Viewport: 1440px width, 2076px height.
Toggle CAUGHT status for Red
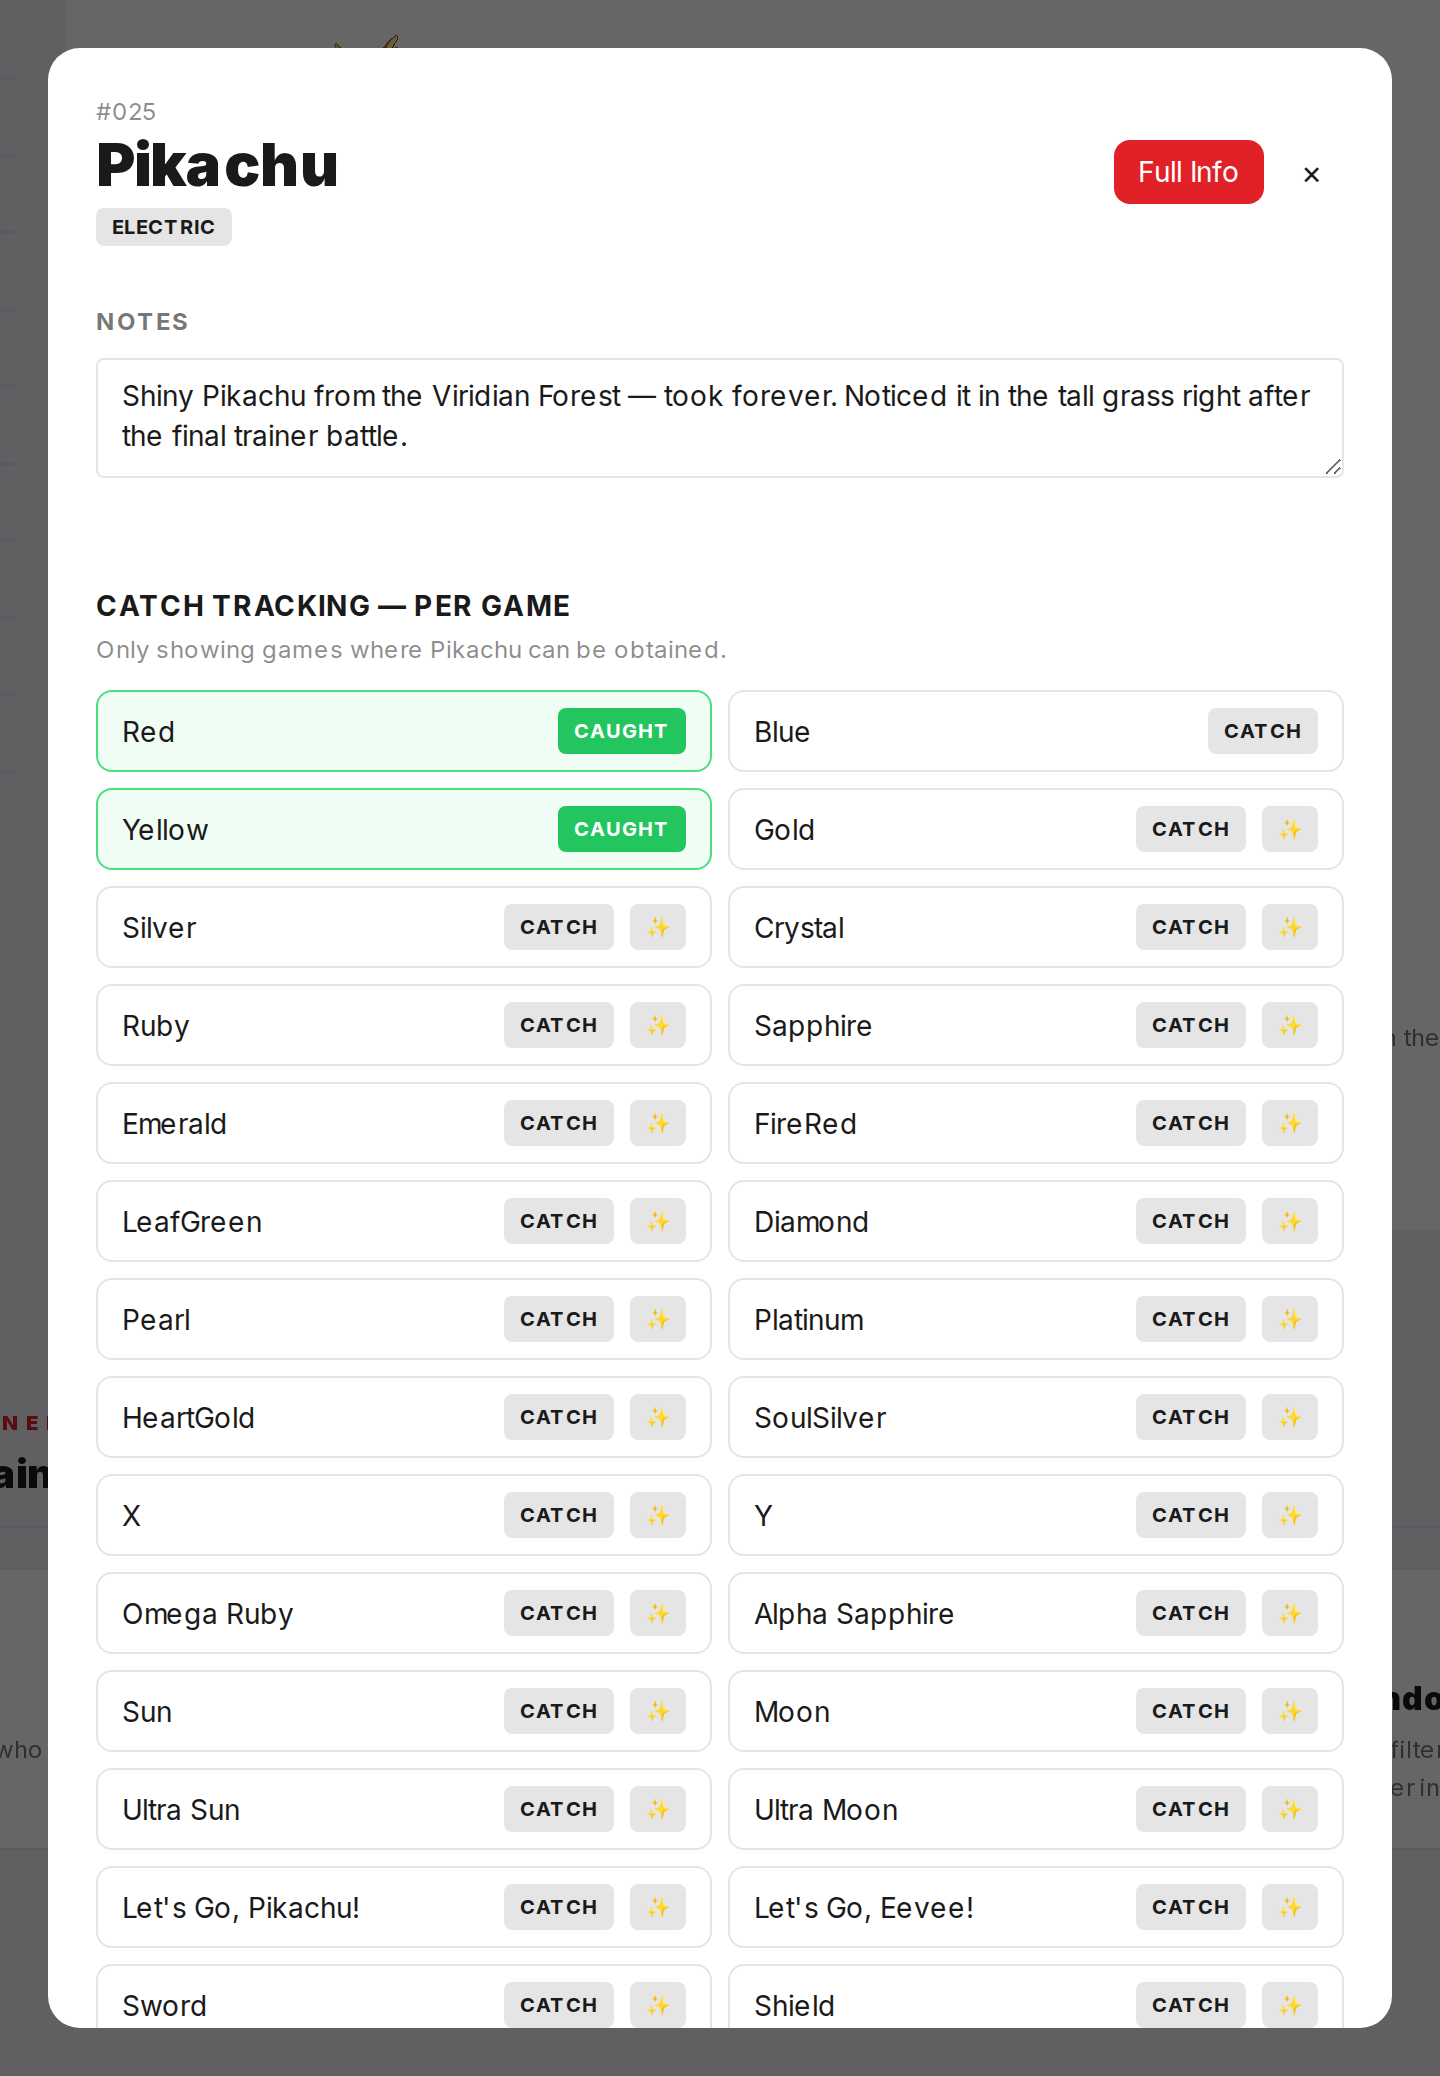pos(621,731)
